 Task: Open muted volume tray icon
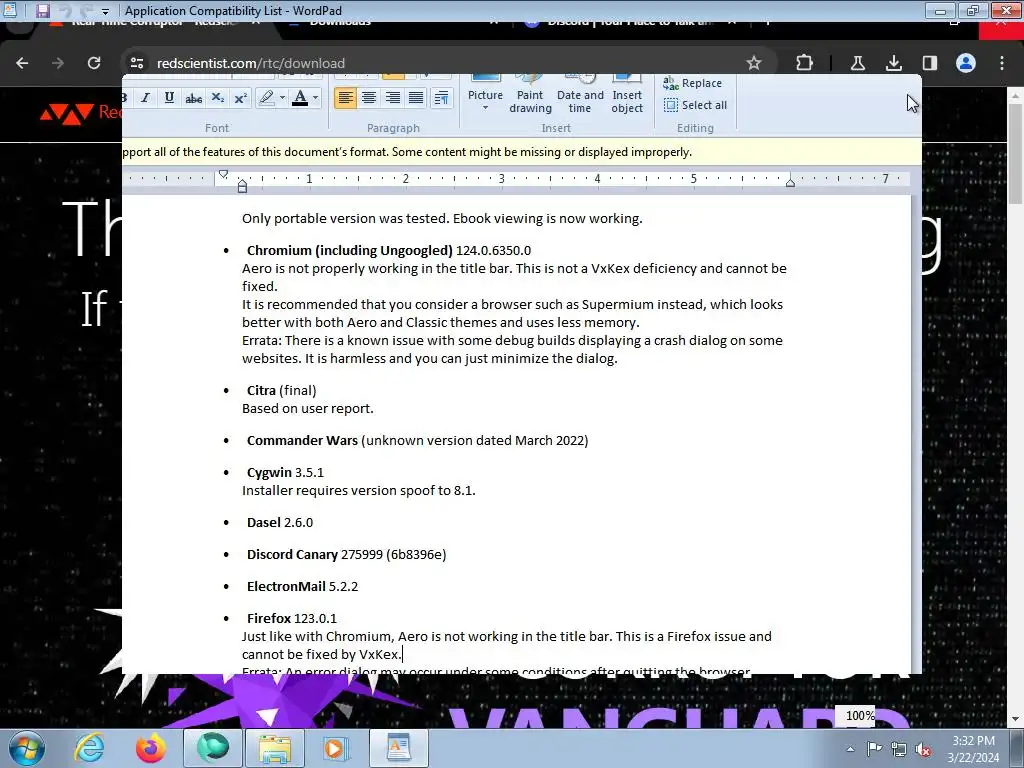coord(923,750)
